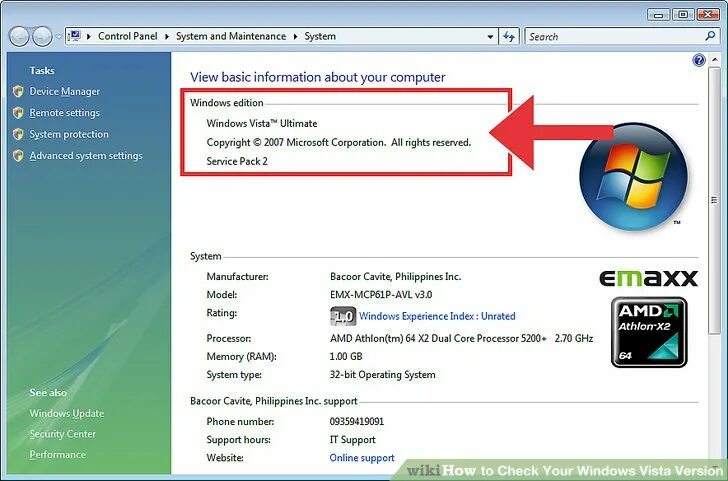Select the phone number 09359419091
This screenshot has height=481, width=728.
pyautogui.click(x=357, y=422)
